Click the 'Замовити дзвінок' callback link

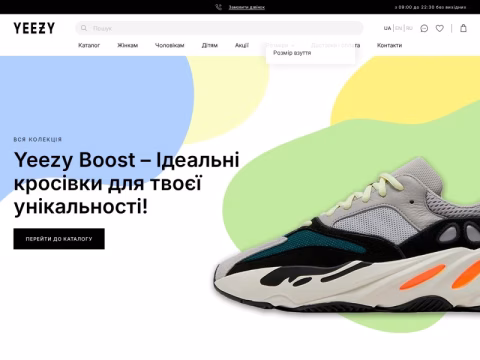(247, 7)
